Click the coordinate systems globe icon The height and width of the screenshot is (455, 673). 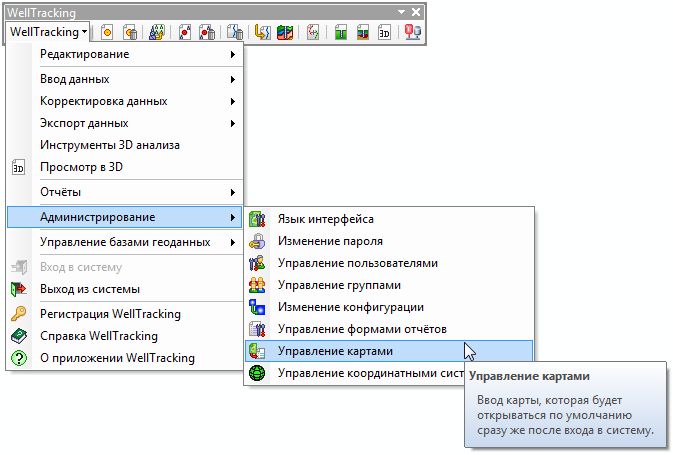point(258,373)
